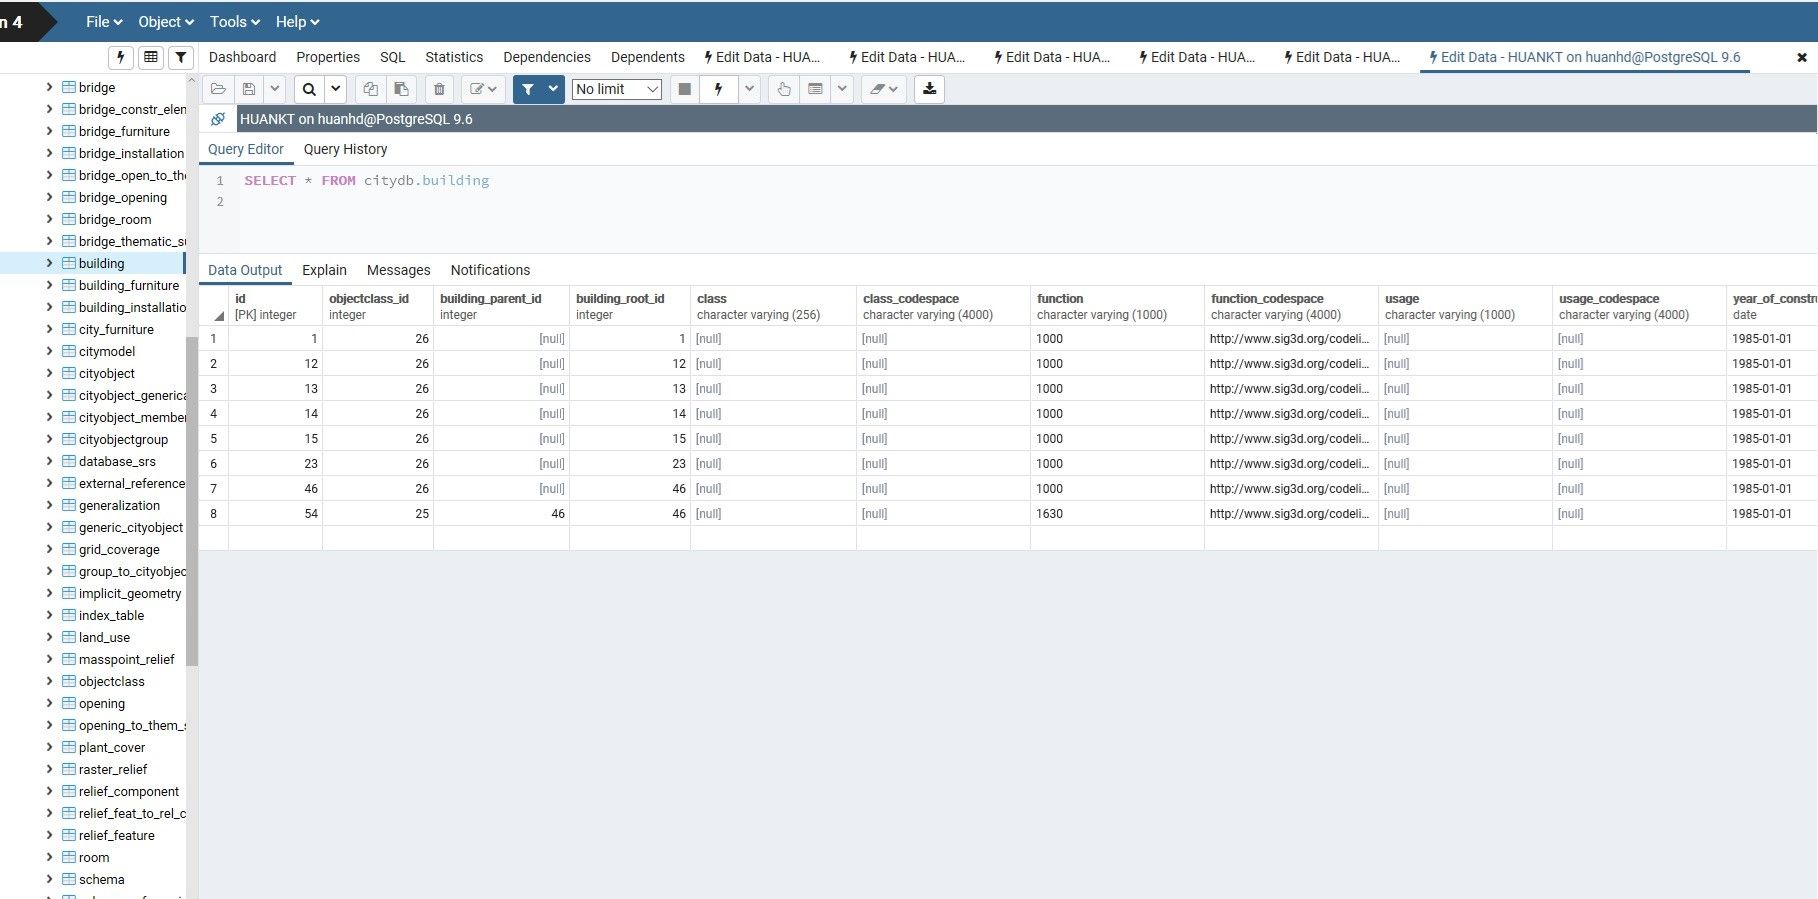Screen dimensions: 1818x899
Task: Select raster_relief in the tree
Action: coord(113,769)
